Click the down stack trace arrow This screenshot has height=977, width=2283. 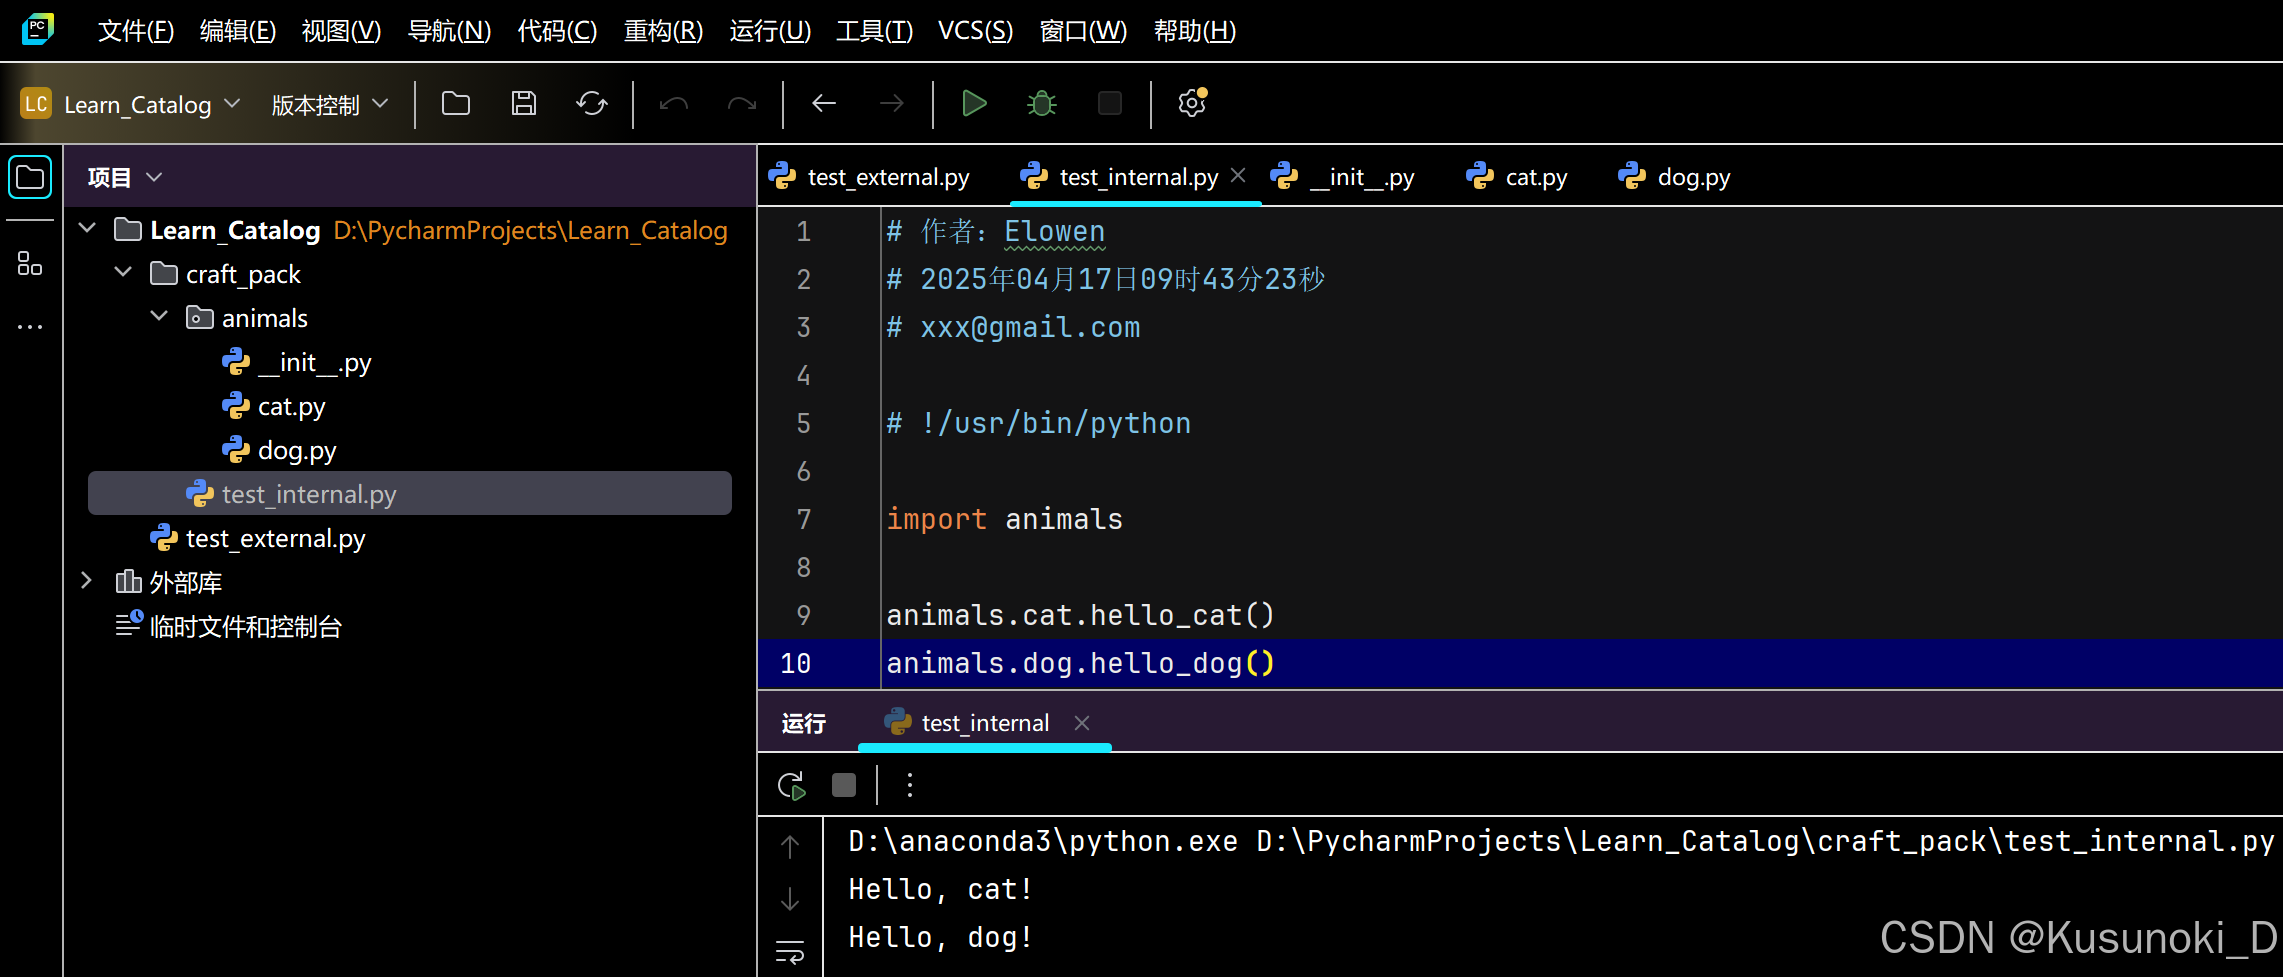click(790, 898)
